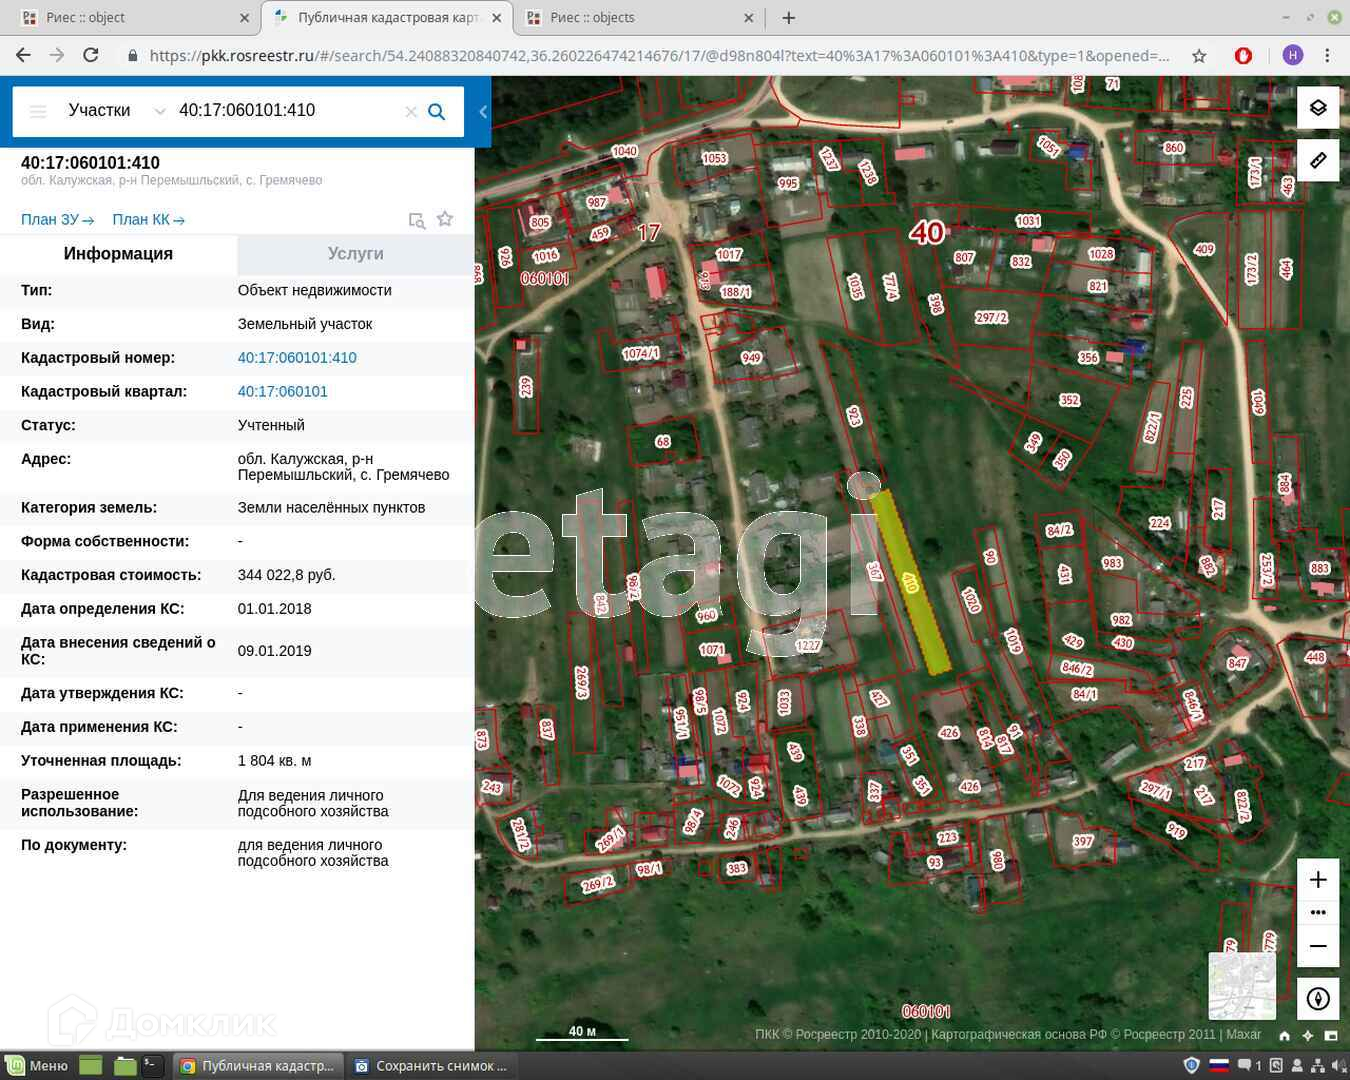Collapse the left information panel

483,111
